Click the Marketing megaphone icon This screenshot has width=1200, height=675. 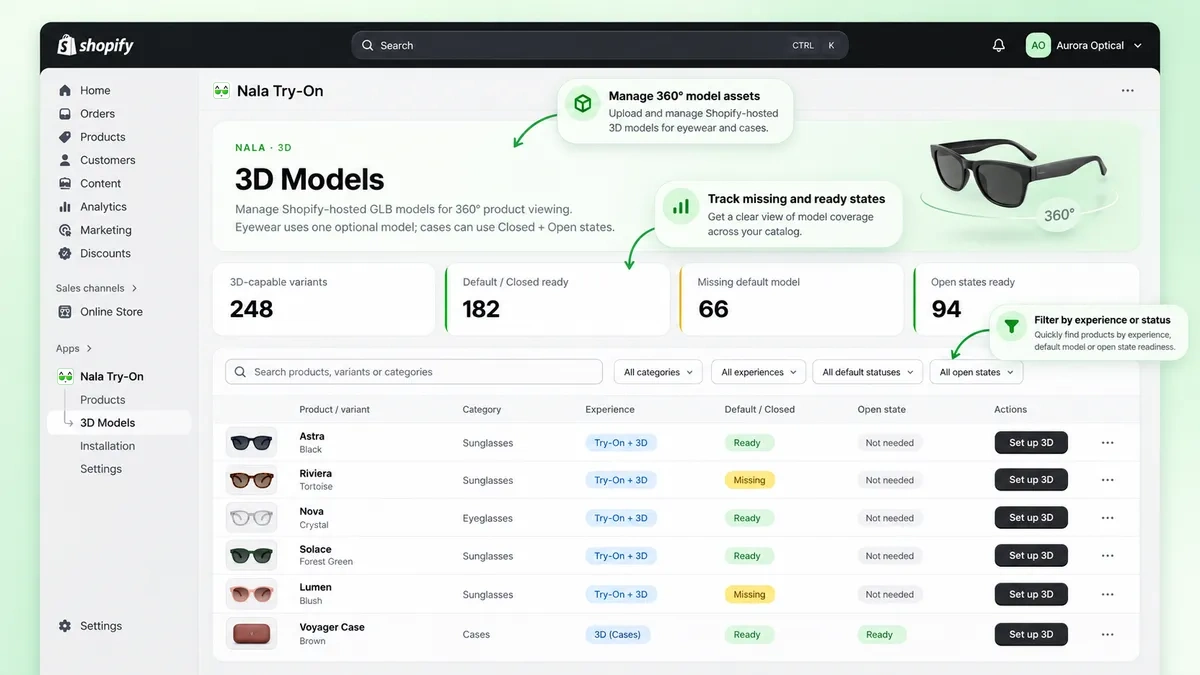coord(65,230)
